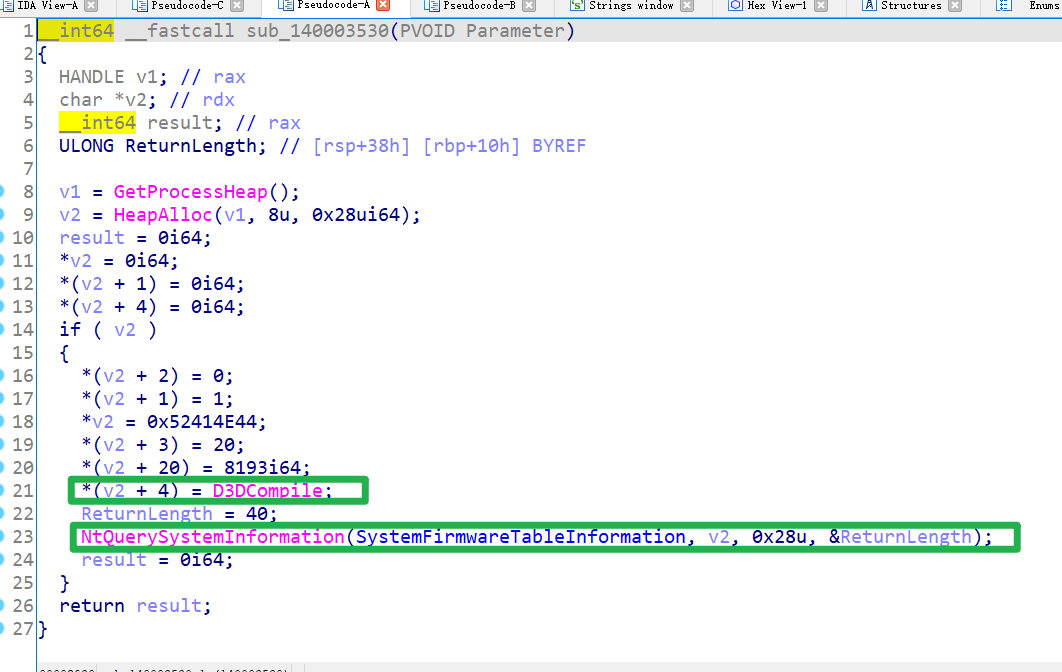Click the 0x28u argument on line 23

(779, 537)
